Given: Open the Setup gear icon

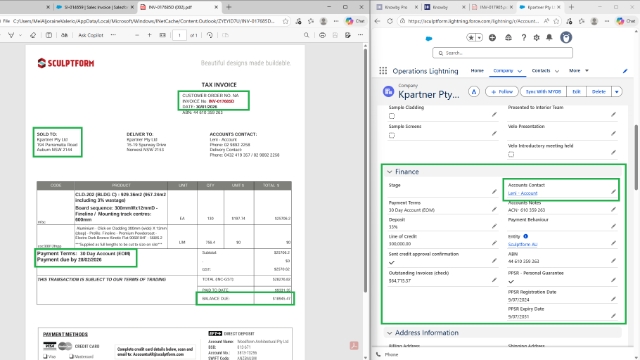Looking at the screenshot, I should [536, 38].
